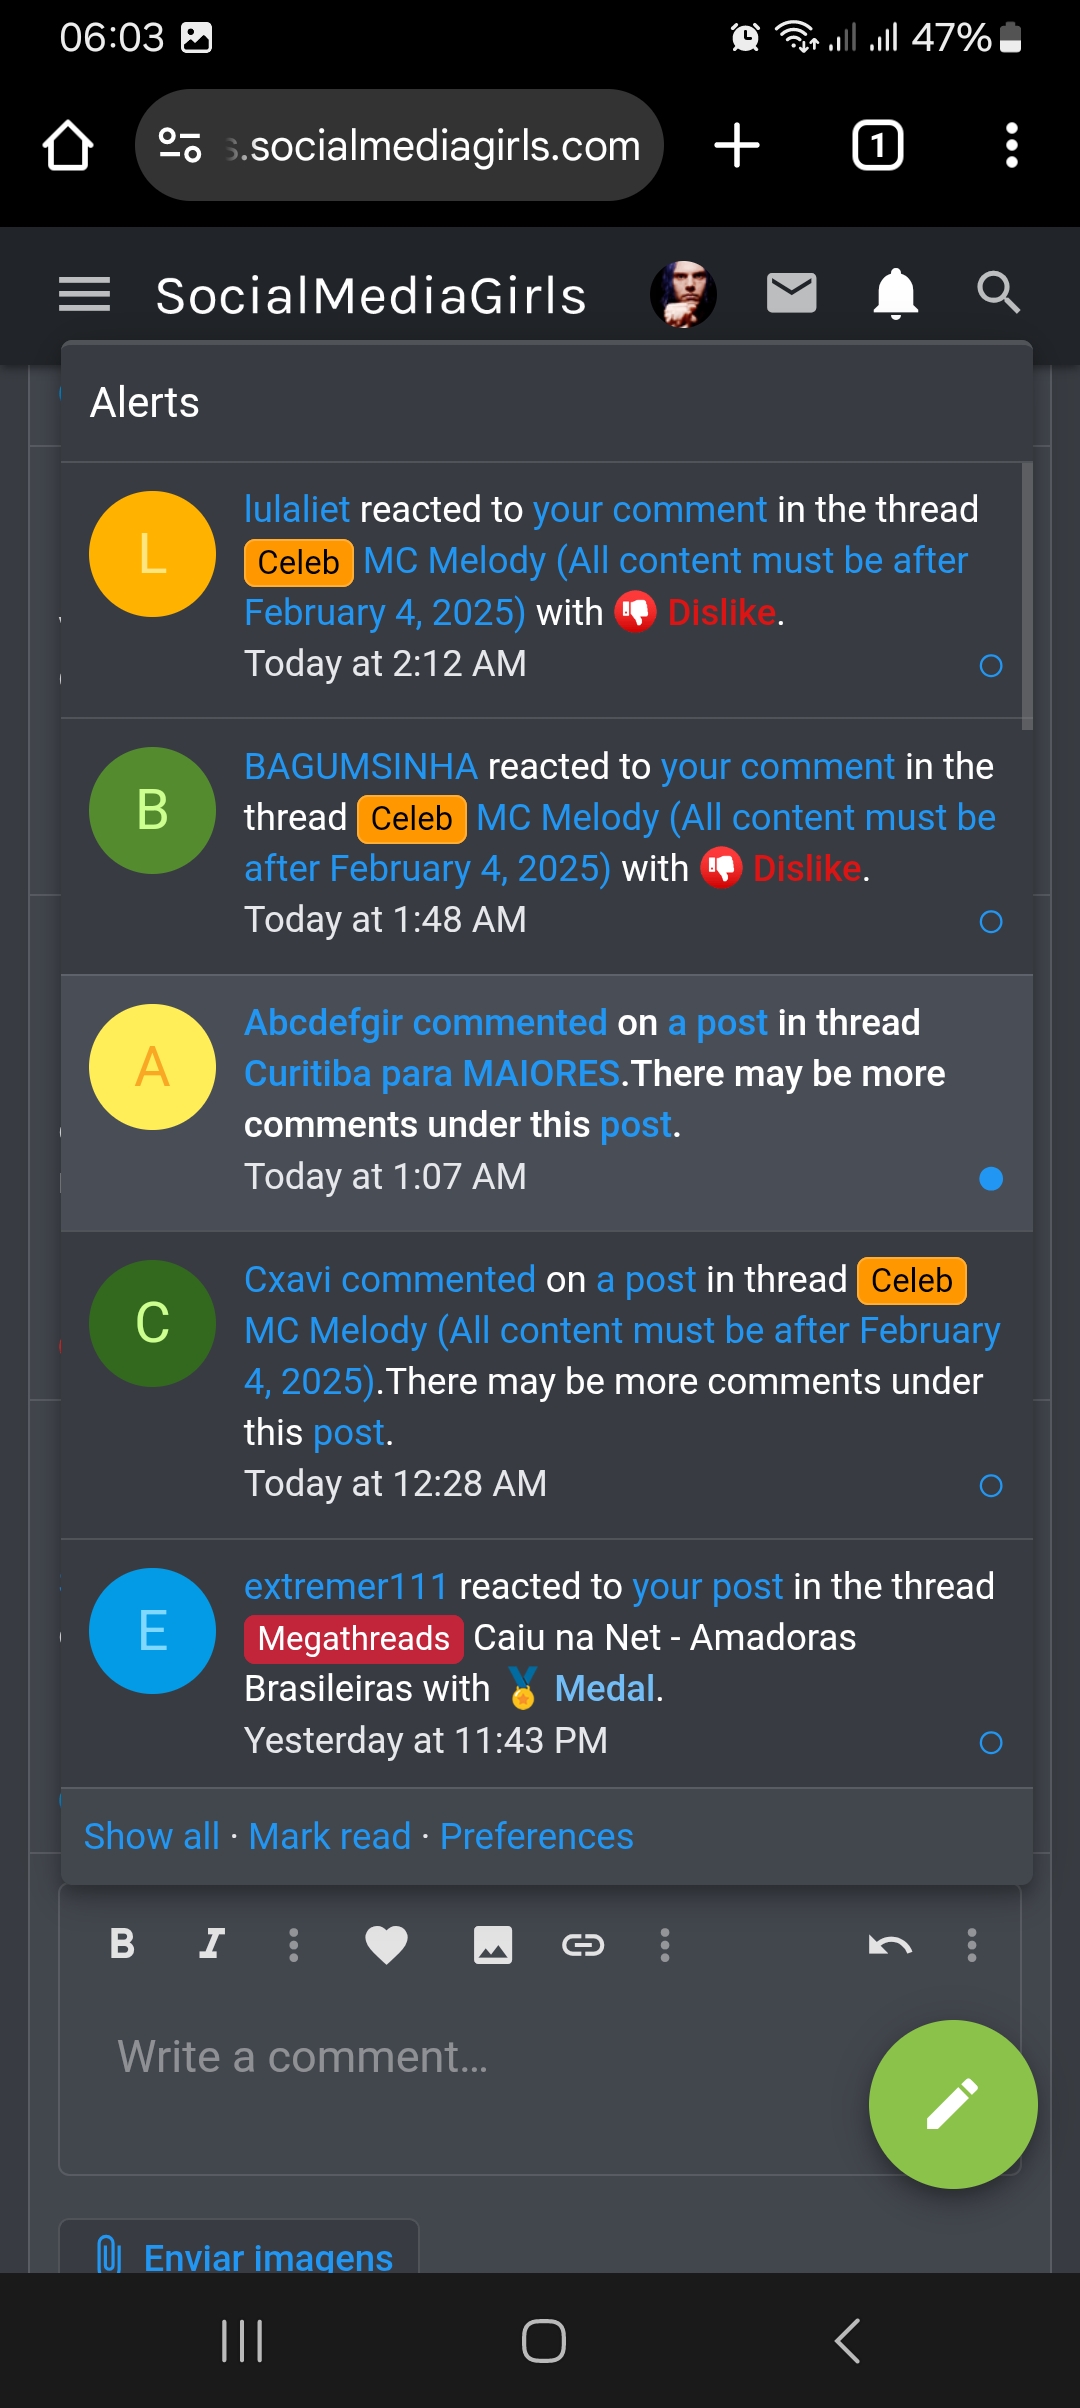The image size is (1080, 2408).
Task: Click the Mark read link
Action: coord(329,1836)
